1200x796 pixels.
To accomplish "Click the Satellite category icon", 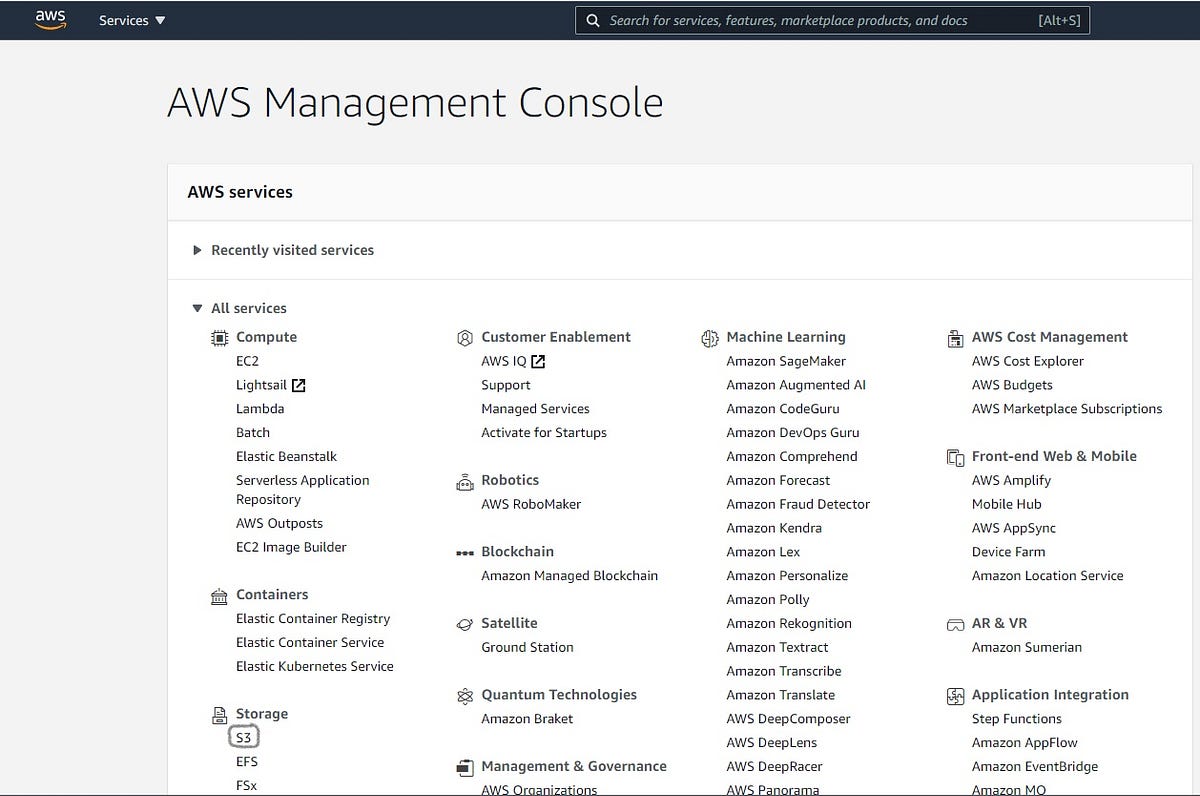I will pos(464,623).
